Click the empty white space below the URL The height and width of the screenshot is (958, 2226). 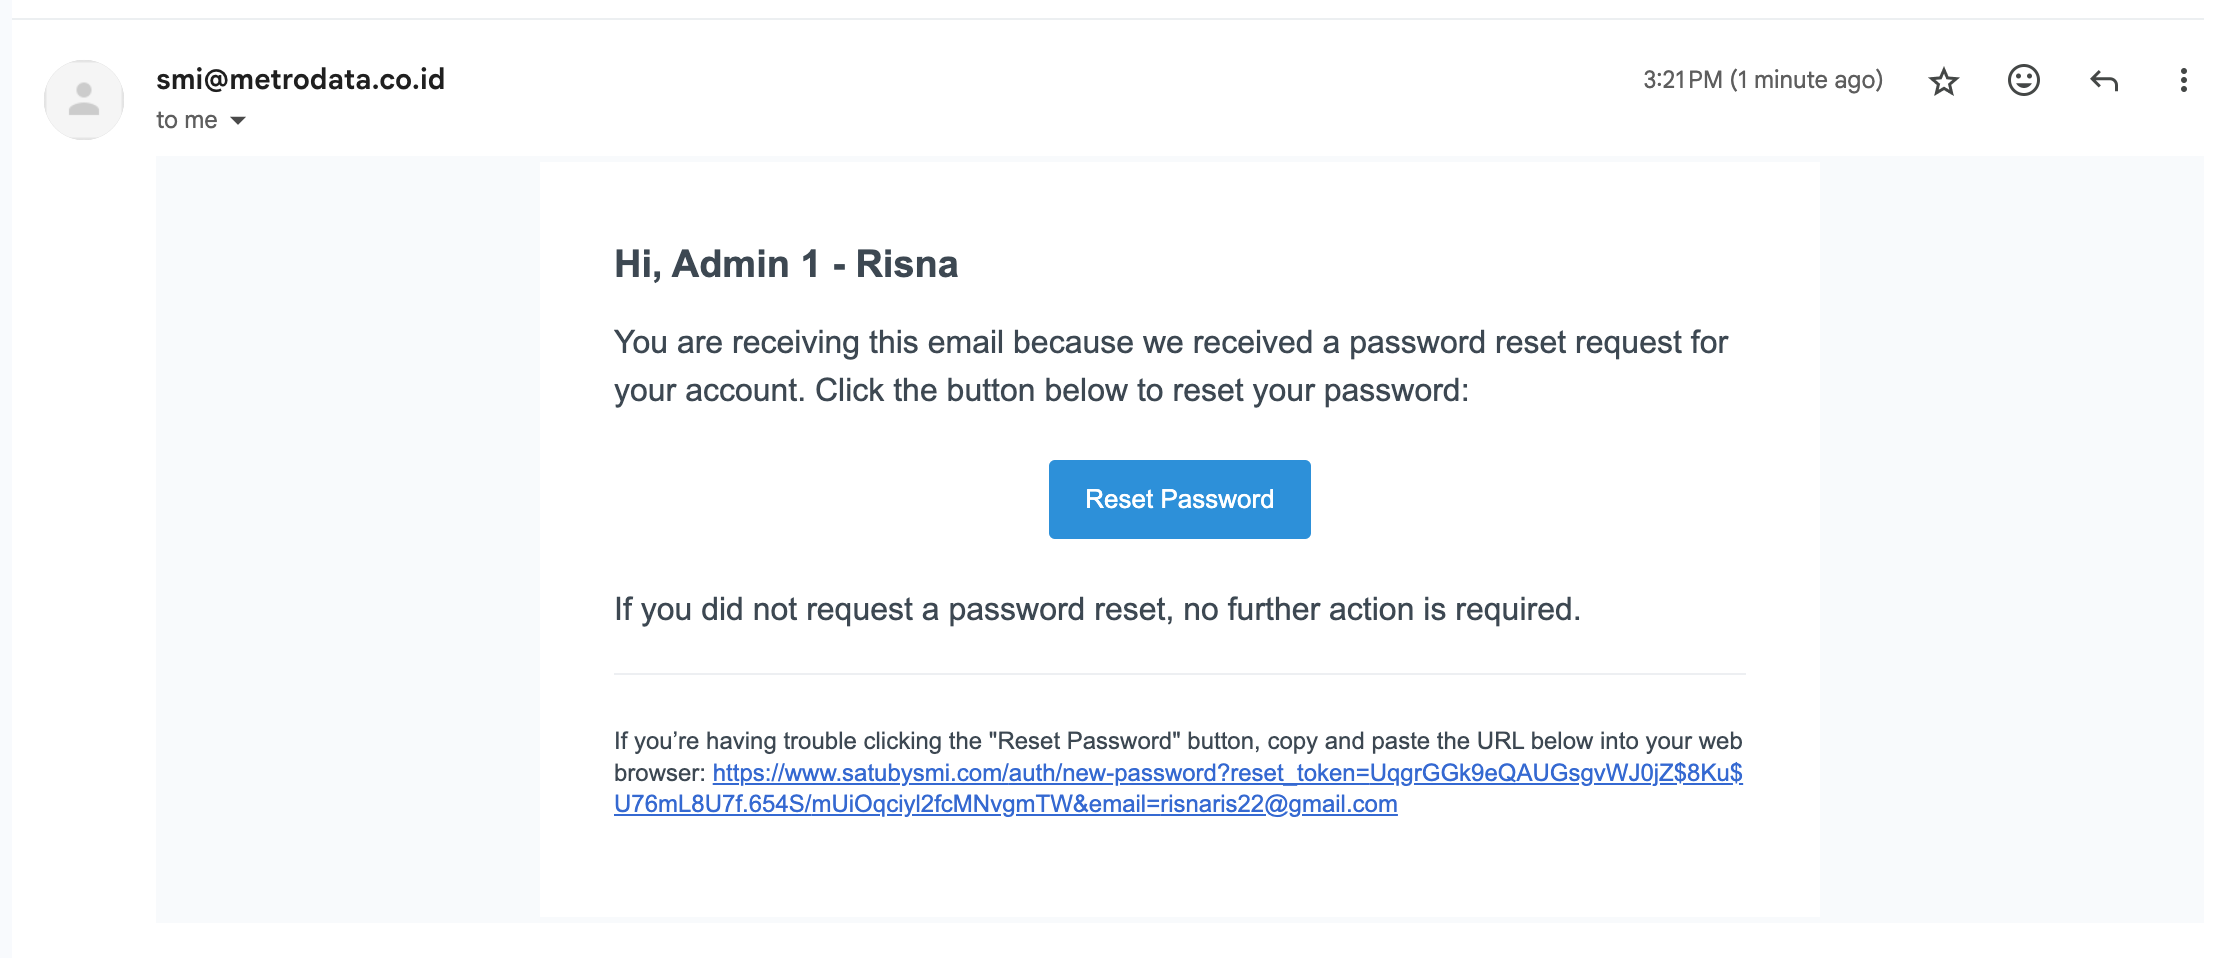coord(1179,868)
